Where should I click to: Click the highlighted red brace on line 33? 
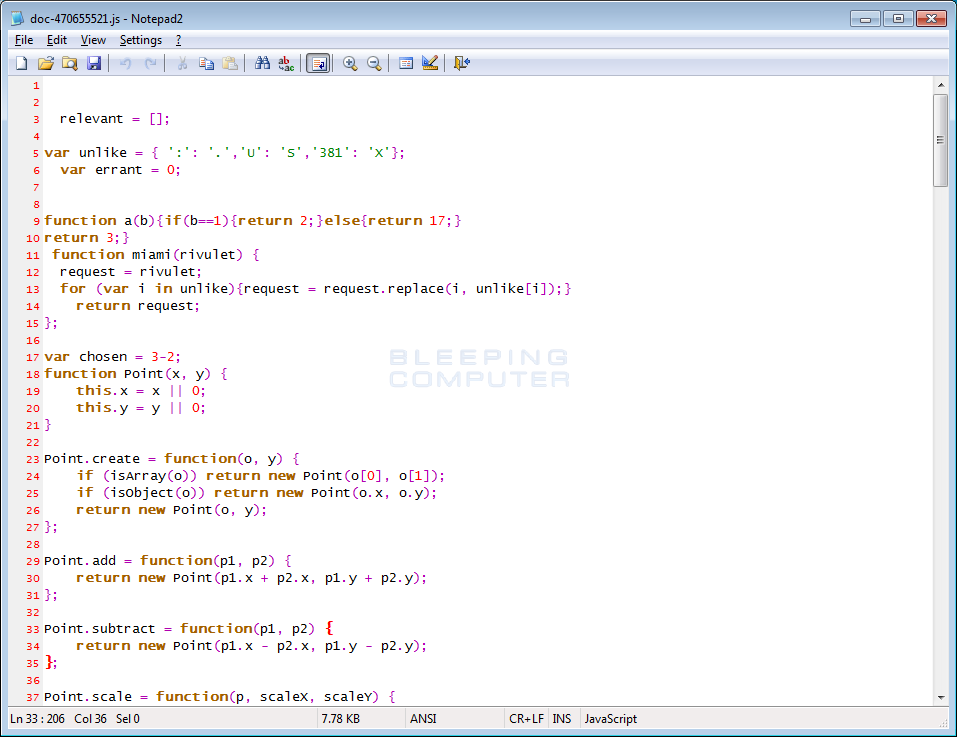(x=330, y=628)
